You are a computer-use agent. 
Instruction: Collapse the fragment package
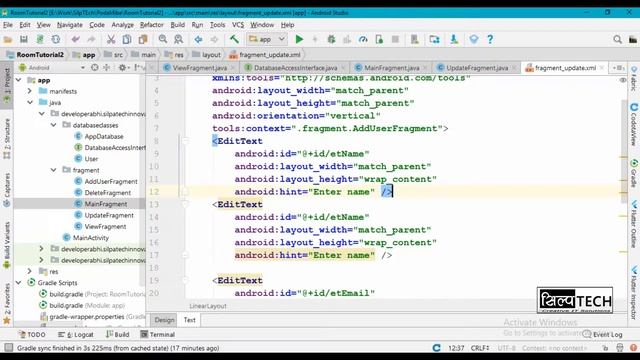point(53,170)
